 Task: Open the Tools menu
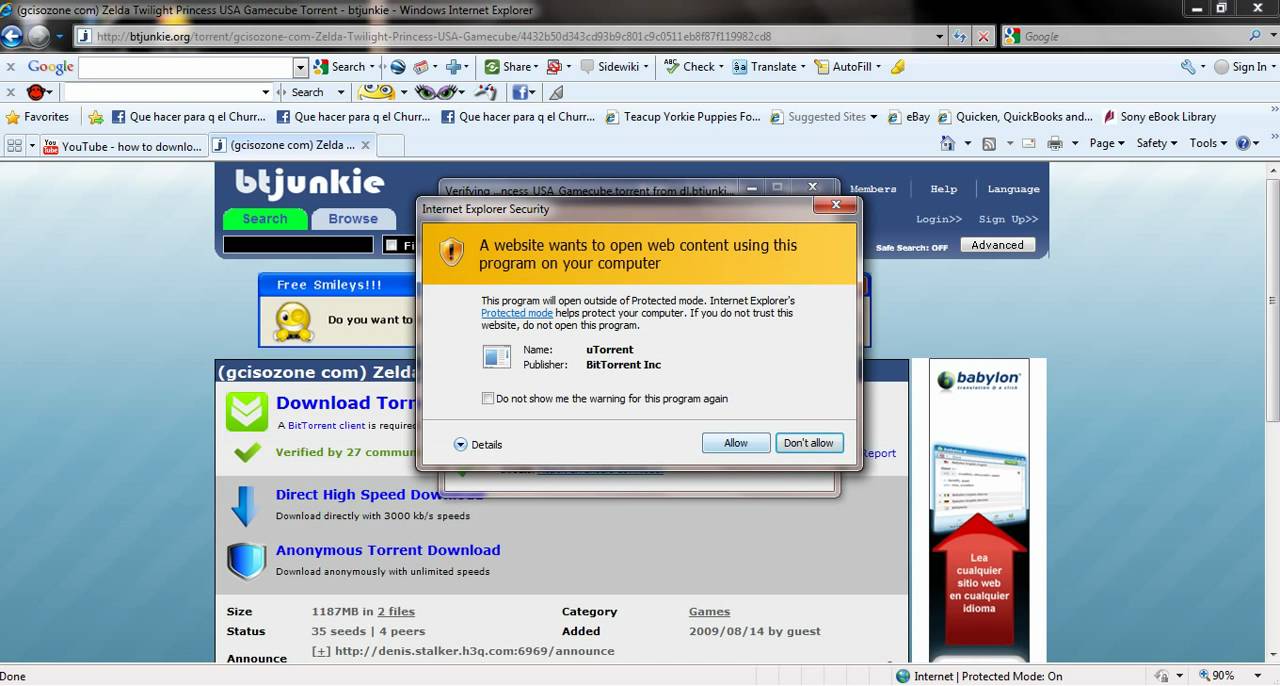coord(1209,144)
